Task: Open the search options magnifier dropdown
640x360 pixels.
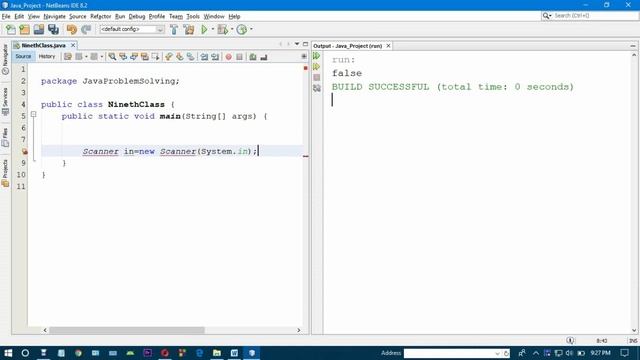Action: (x=547, y=16)
